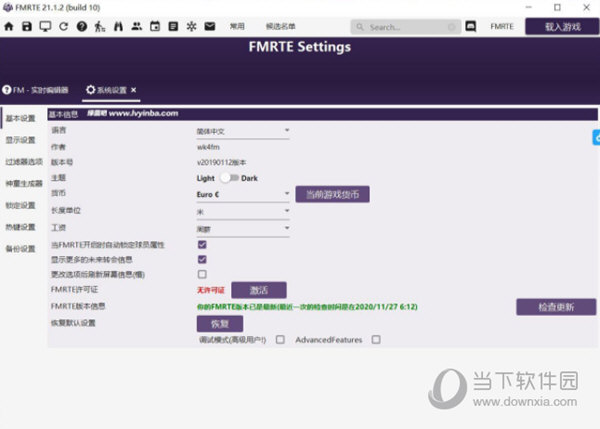The height and width of the screenshot is (429, 600).
Task: Click the FMRTE menu label in toolbar
Action: (x=502, y=26)
